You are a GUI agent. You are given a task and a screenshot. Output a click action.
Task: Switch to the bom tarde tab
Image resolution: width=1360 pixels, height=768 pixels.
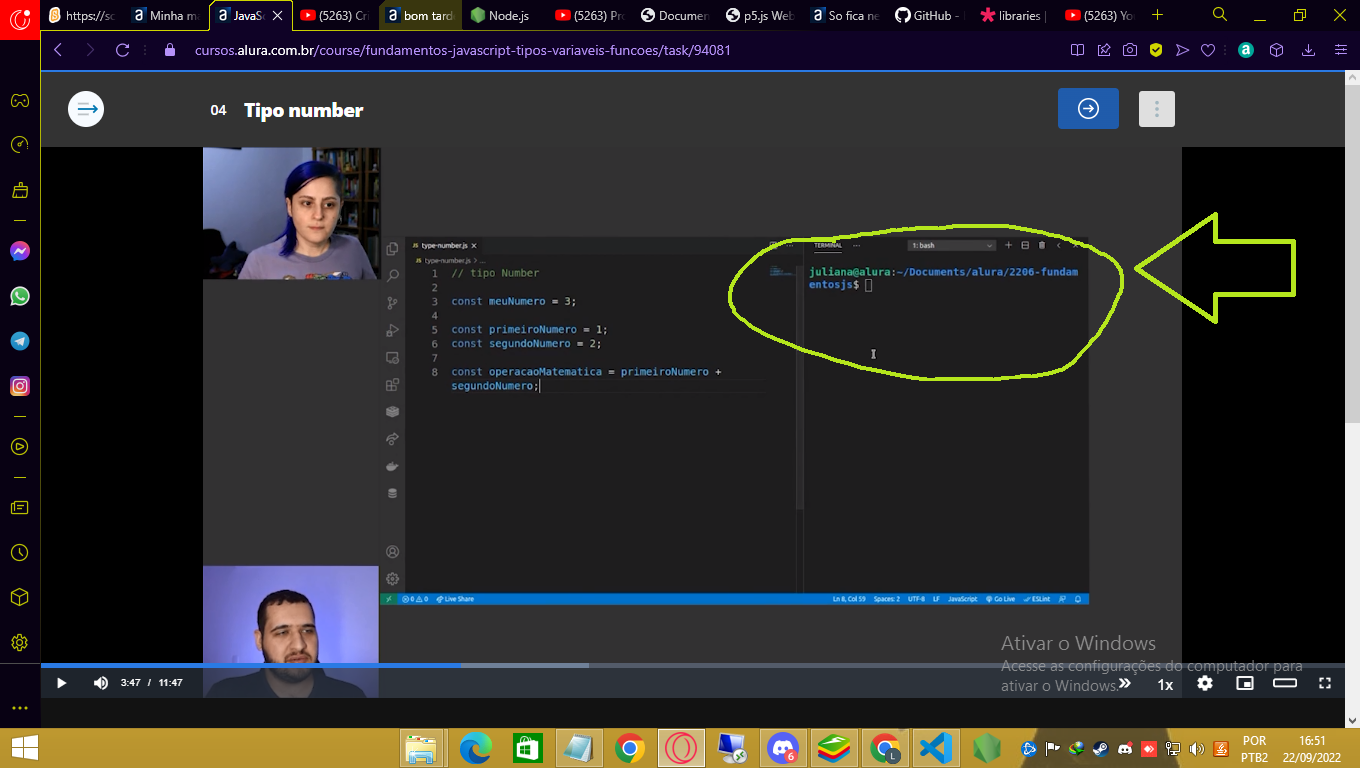(422, 15)
